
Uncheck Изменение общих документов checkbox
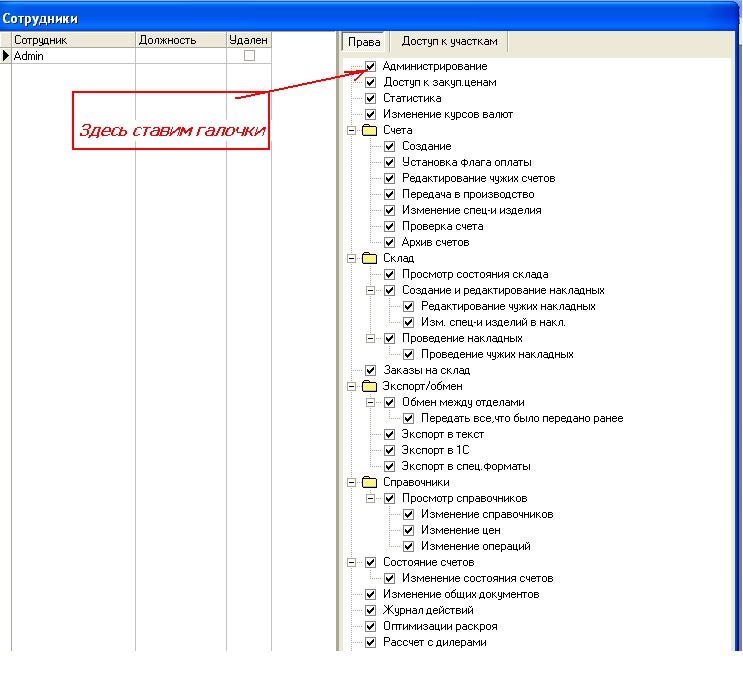click(x=371, y=594)
